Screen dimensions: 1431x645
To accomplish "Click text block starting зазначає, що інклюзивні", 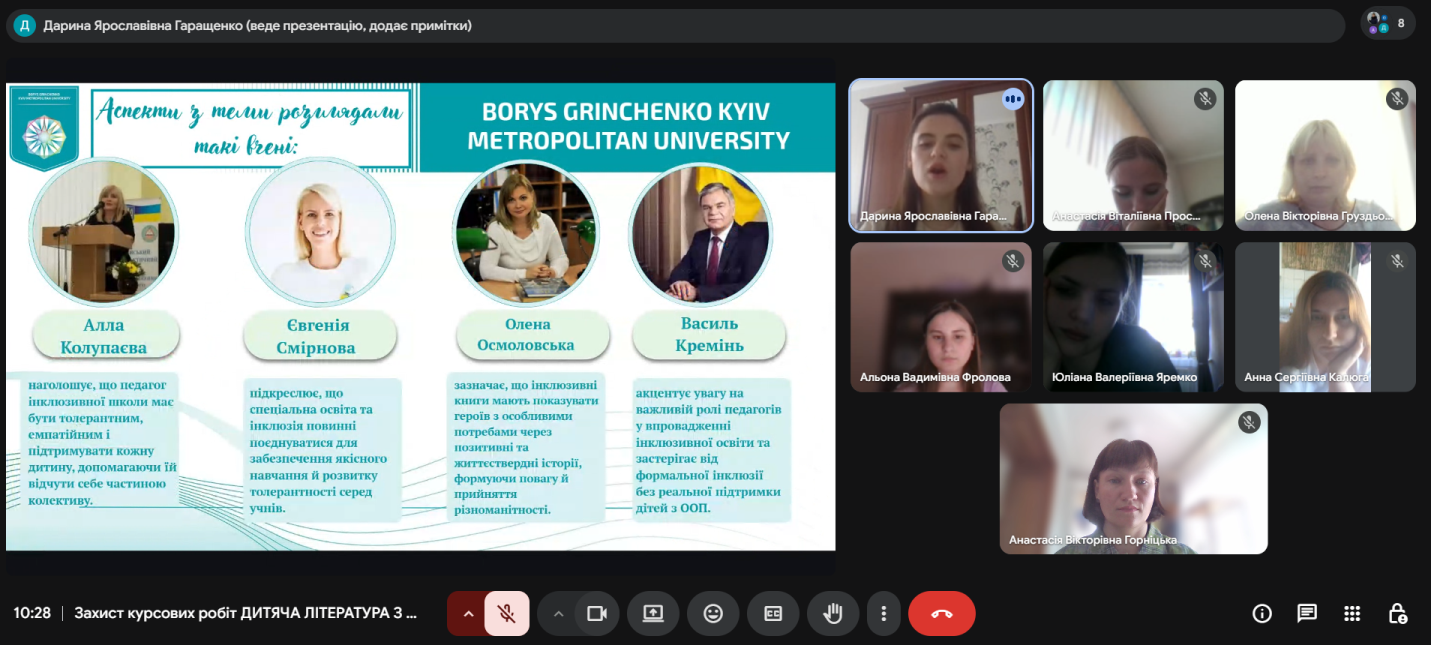I will pos(526,447).
